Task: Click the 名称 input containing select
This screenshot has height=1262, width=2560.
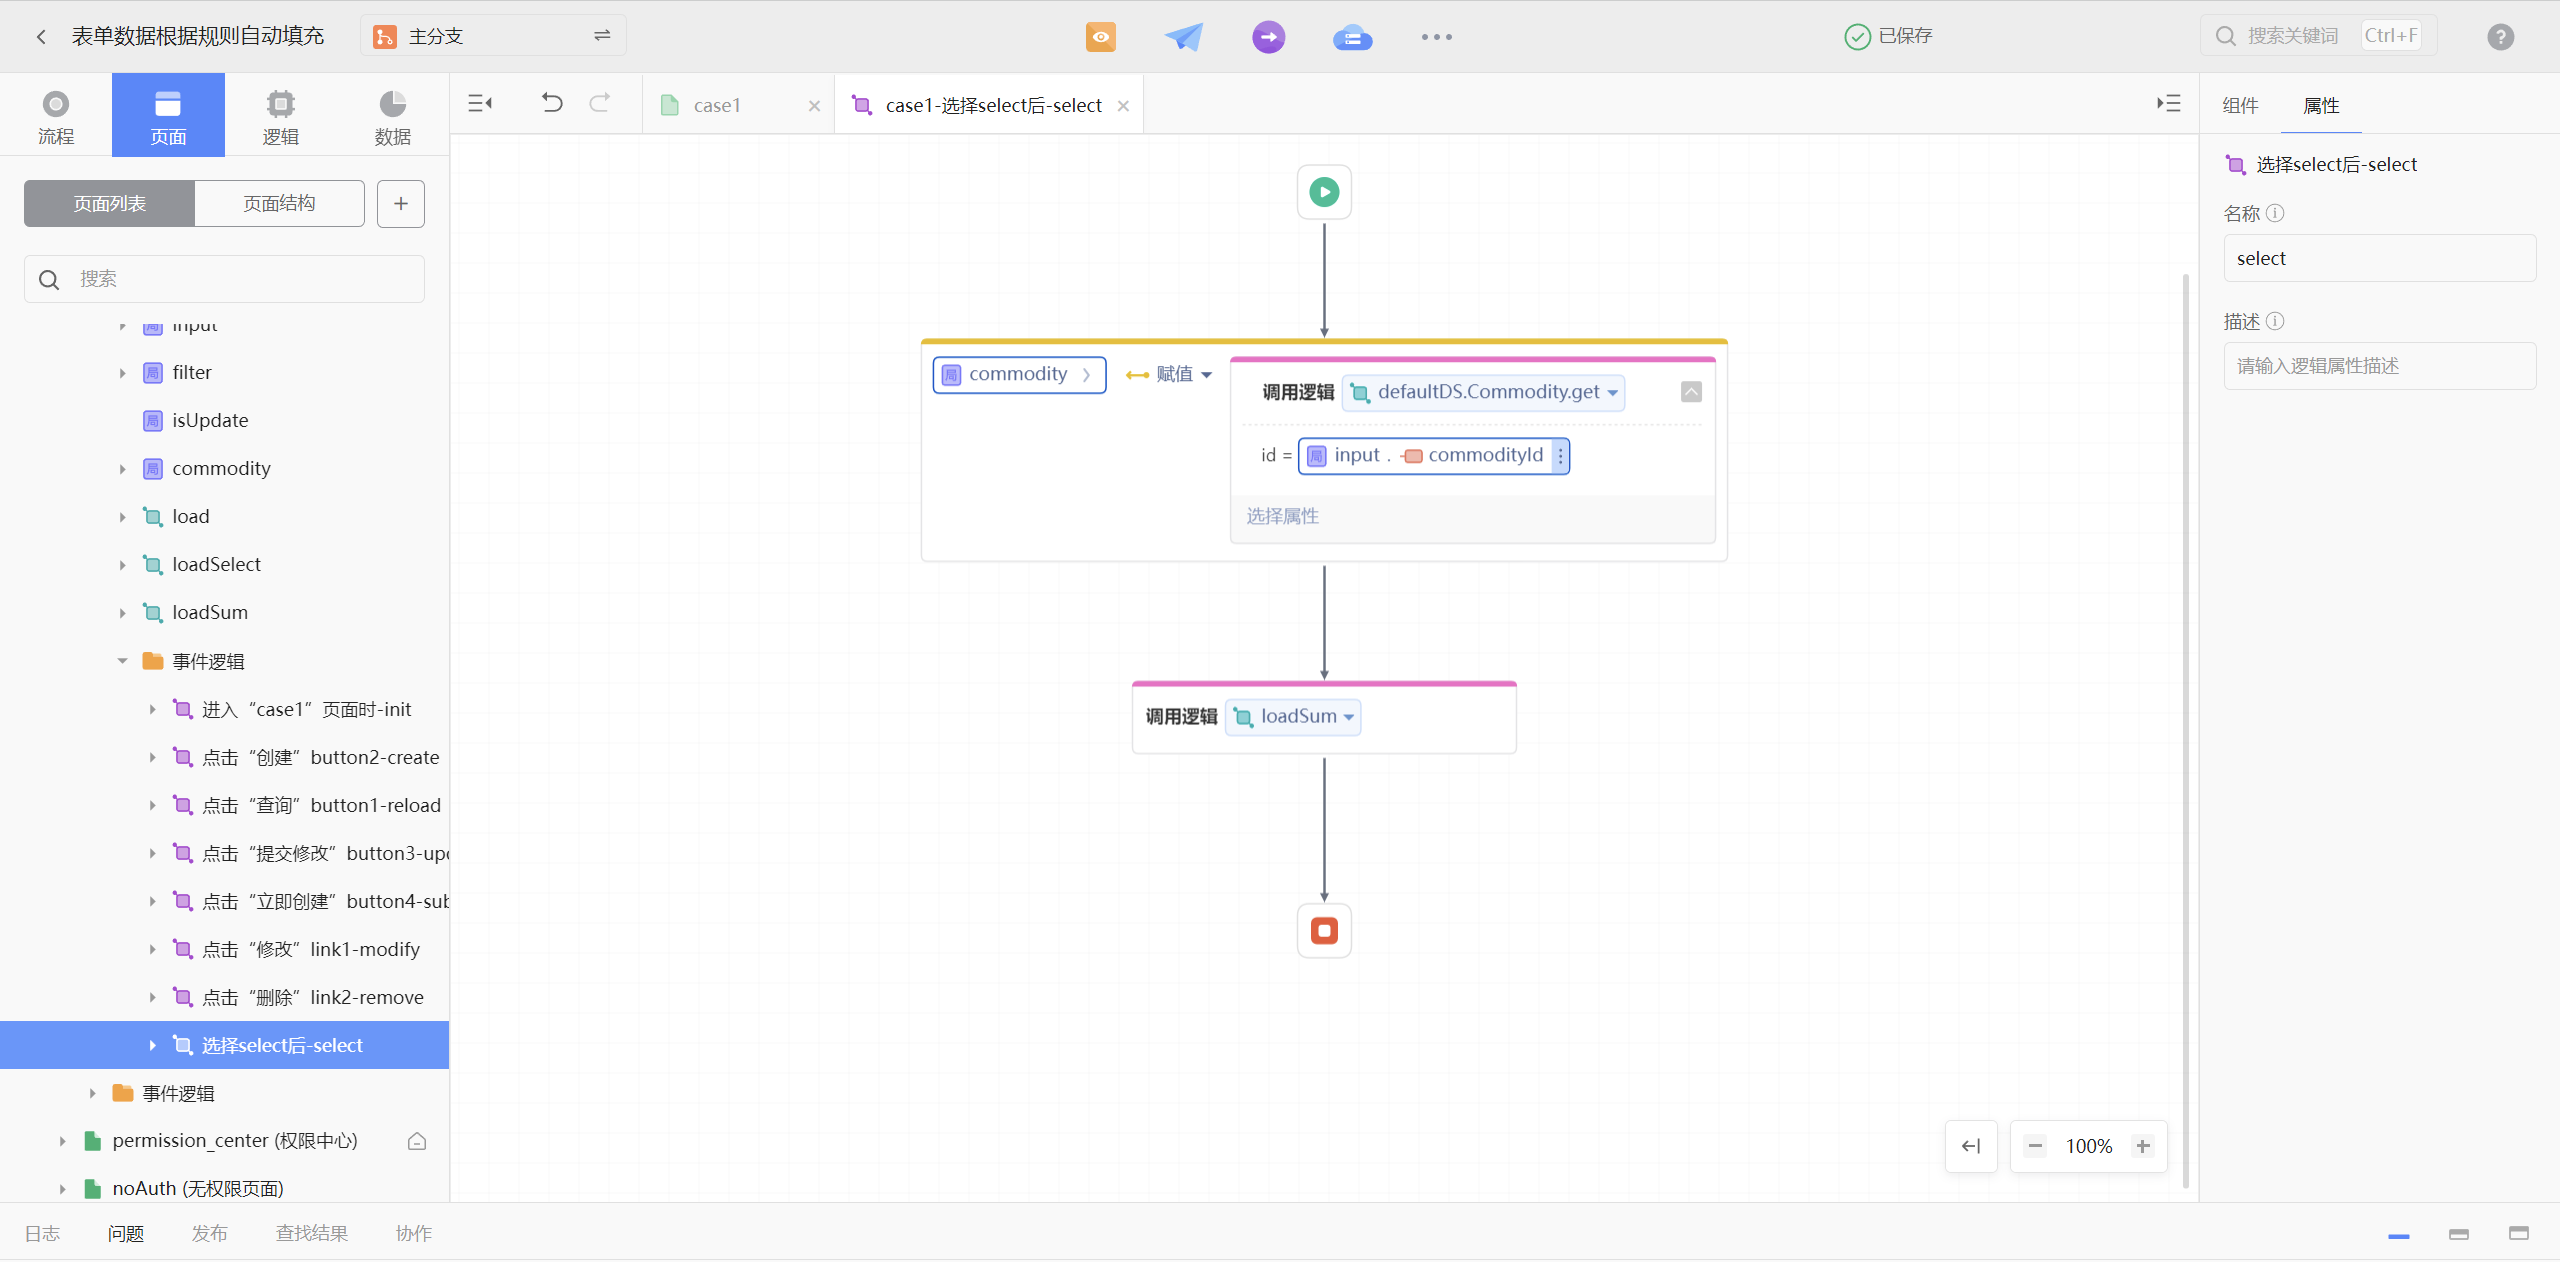Action: coord(2379,258)
